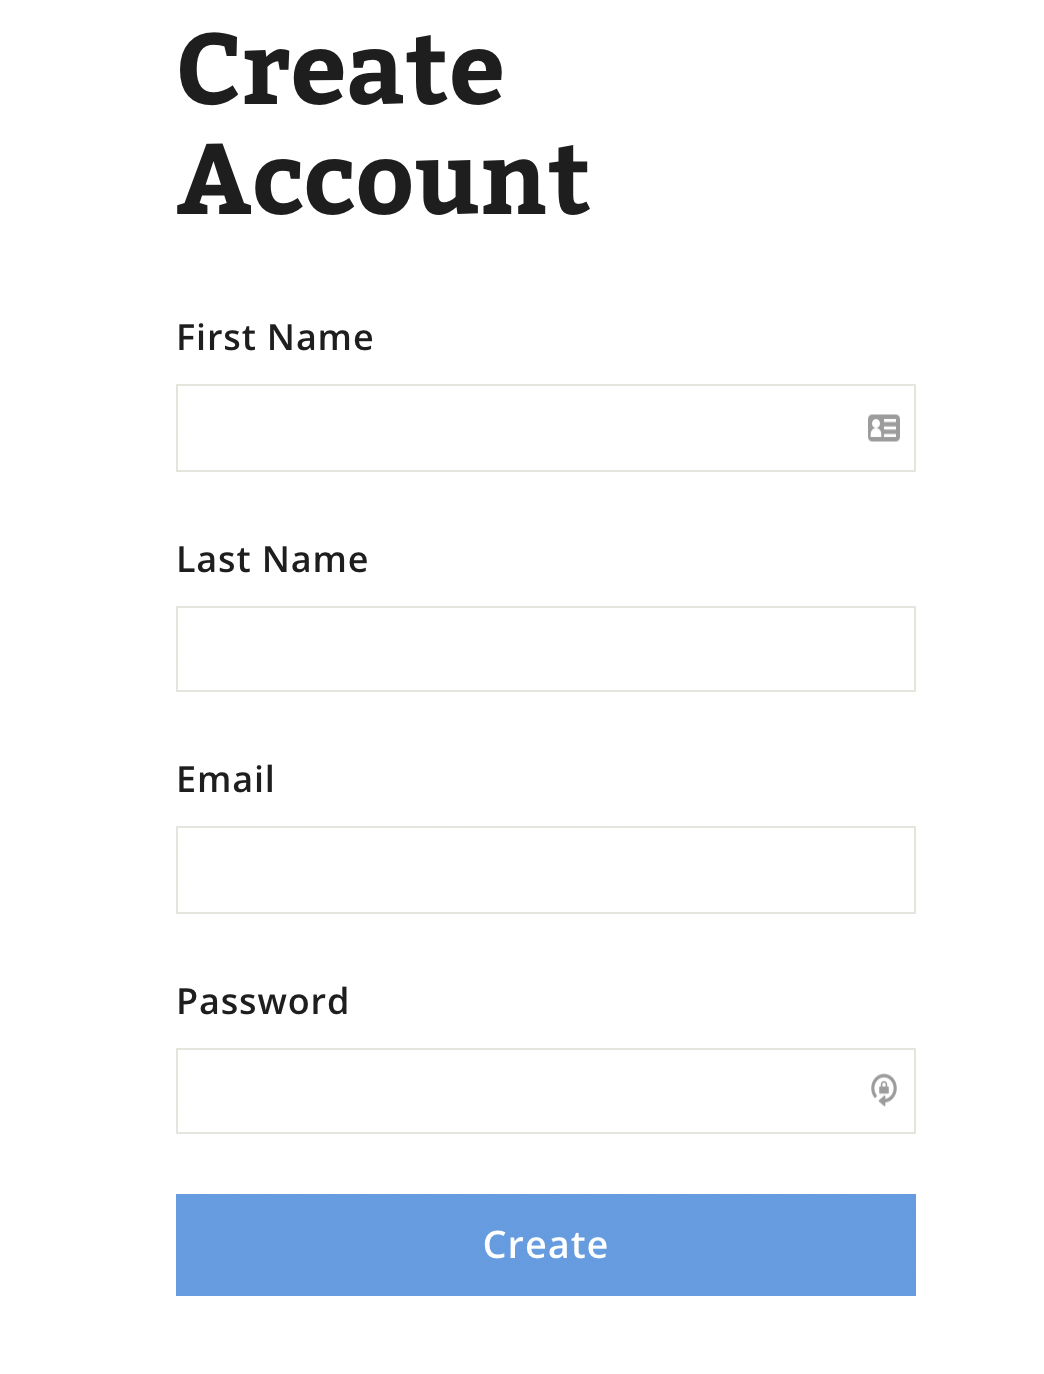Click the Email label text
1044x1374 pixels.
point(225,780)
